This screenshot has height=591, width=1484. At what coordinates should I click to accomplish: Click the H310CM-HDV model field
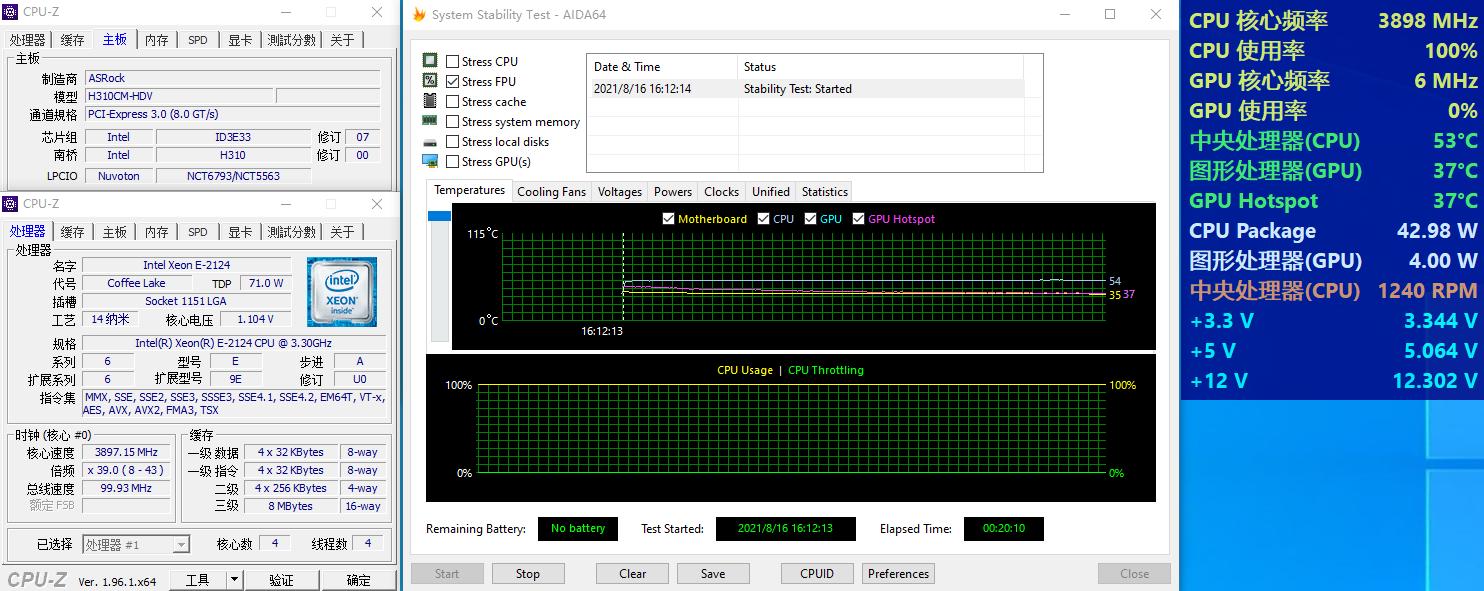[177, 96]
